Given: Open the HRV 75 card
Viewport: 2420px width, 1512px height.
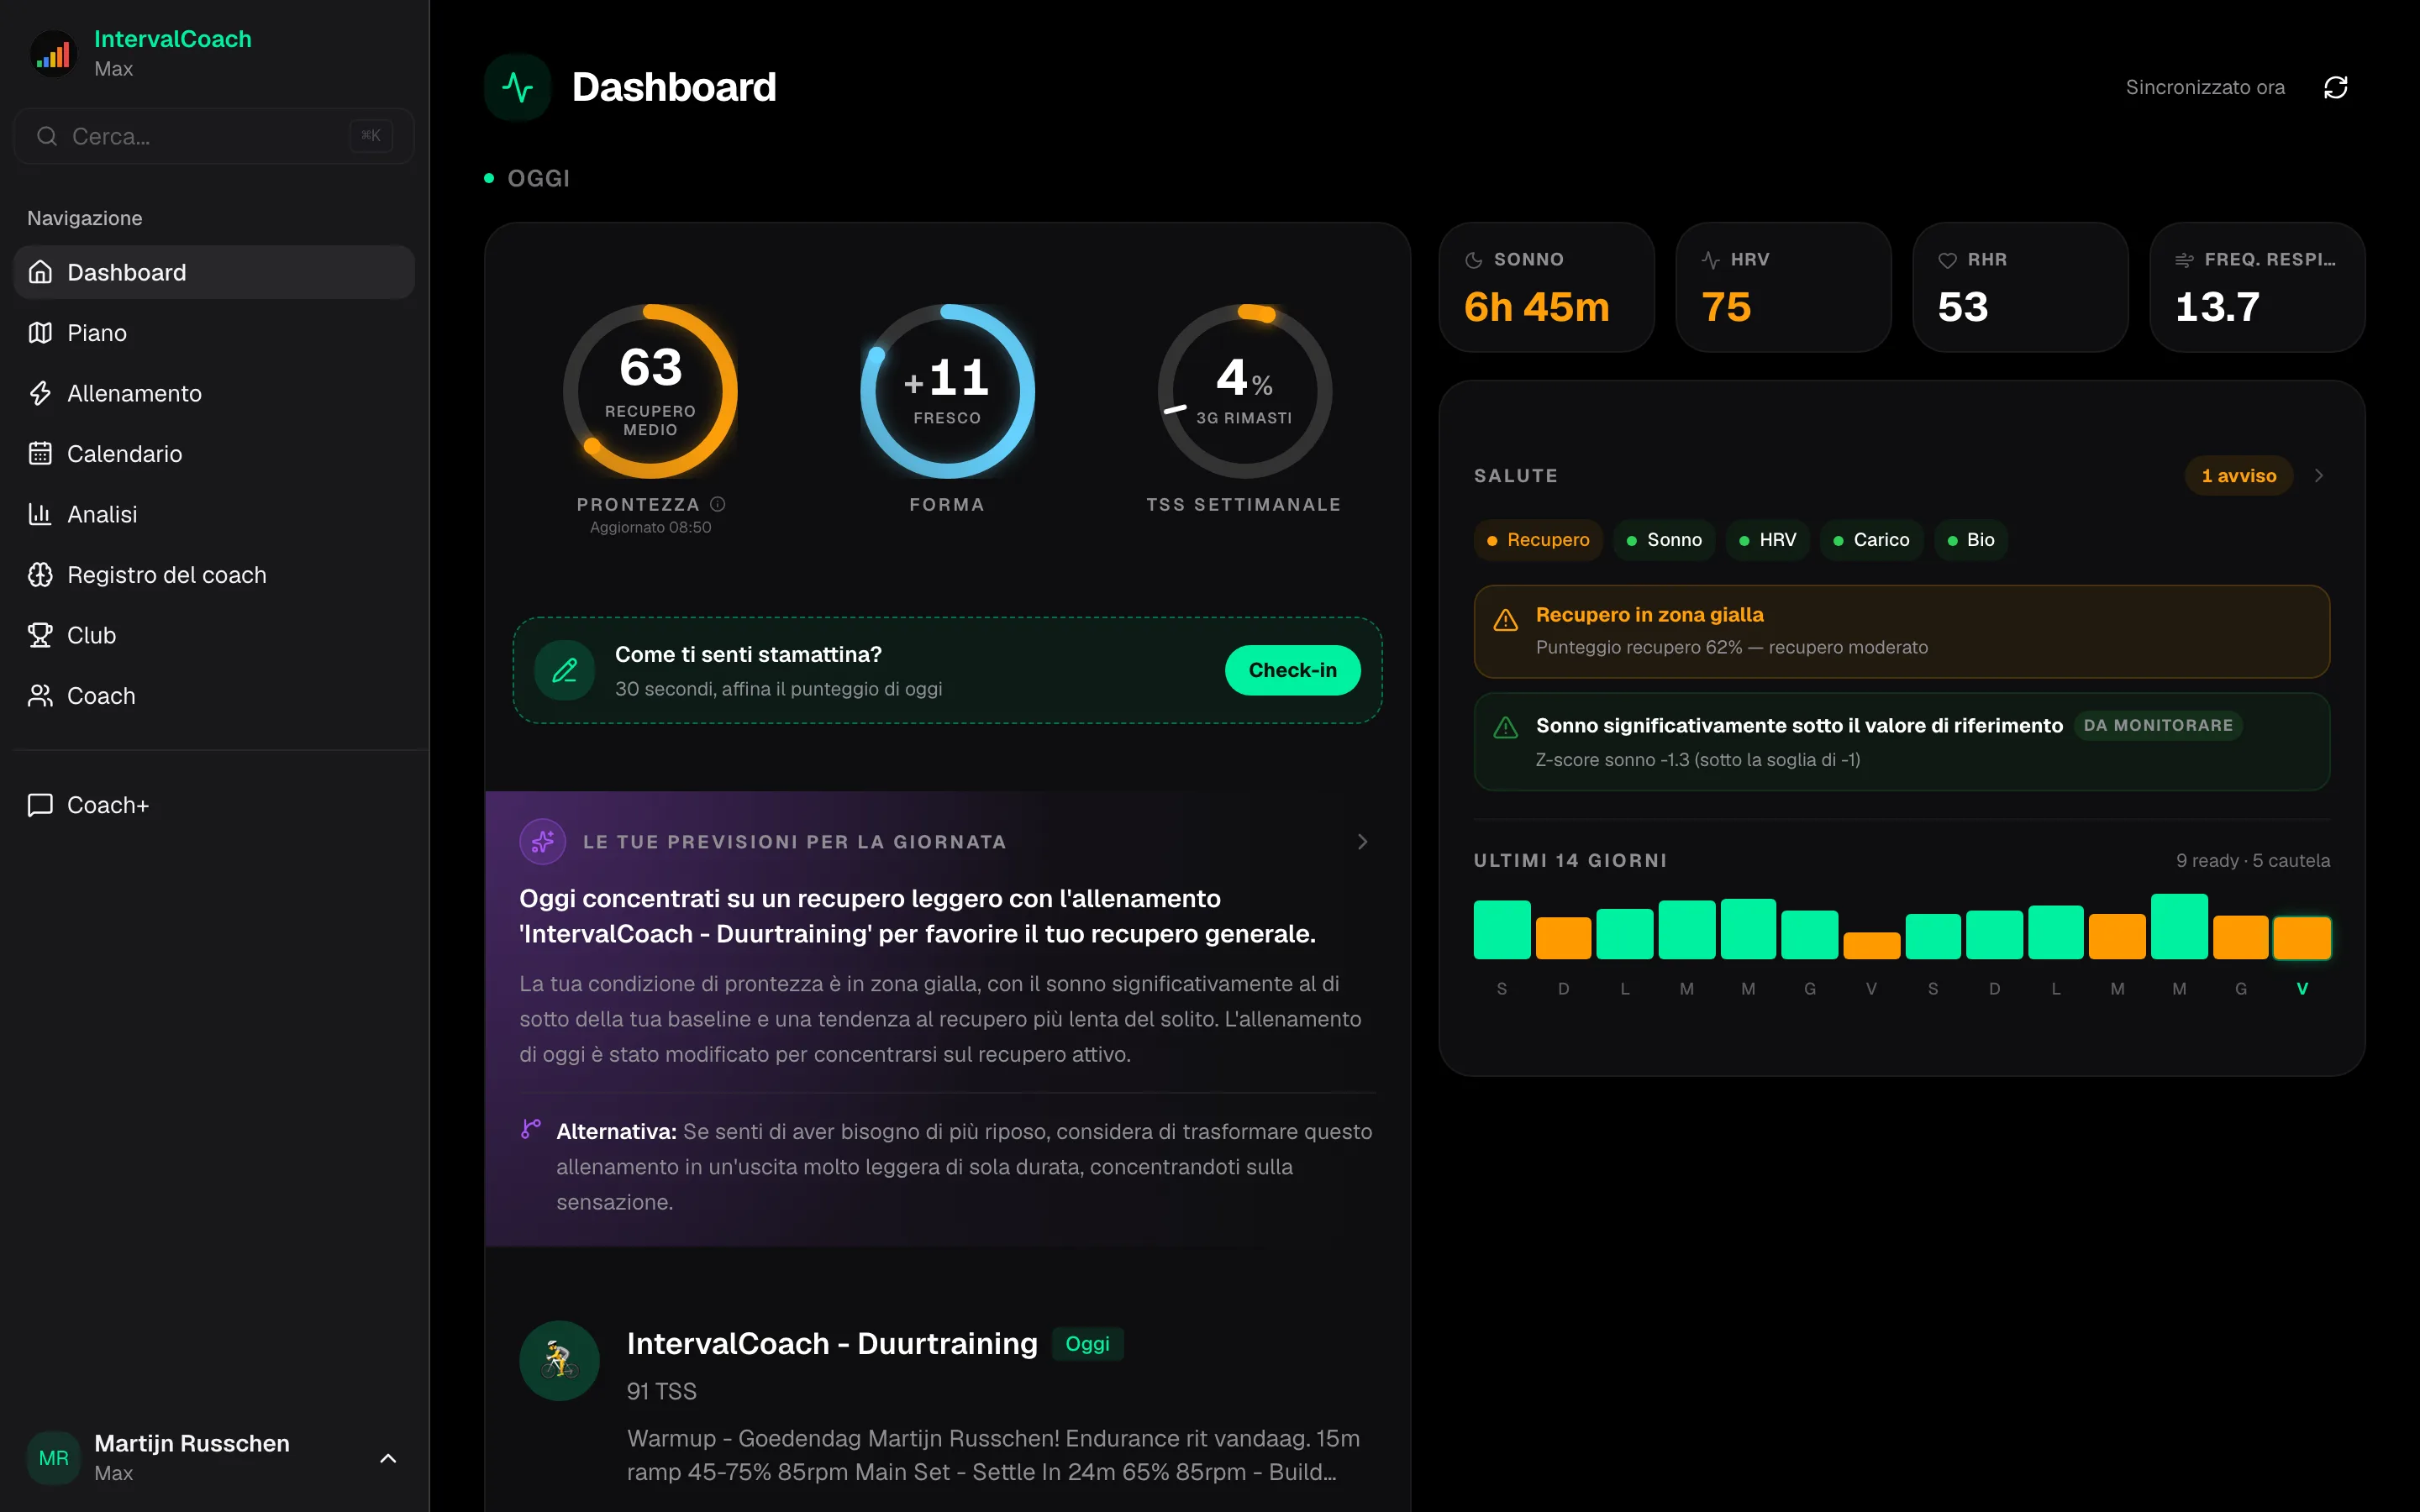Looking at the screenshot, I should [1783, 287].
